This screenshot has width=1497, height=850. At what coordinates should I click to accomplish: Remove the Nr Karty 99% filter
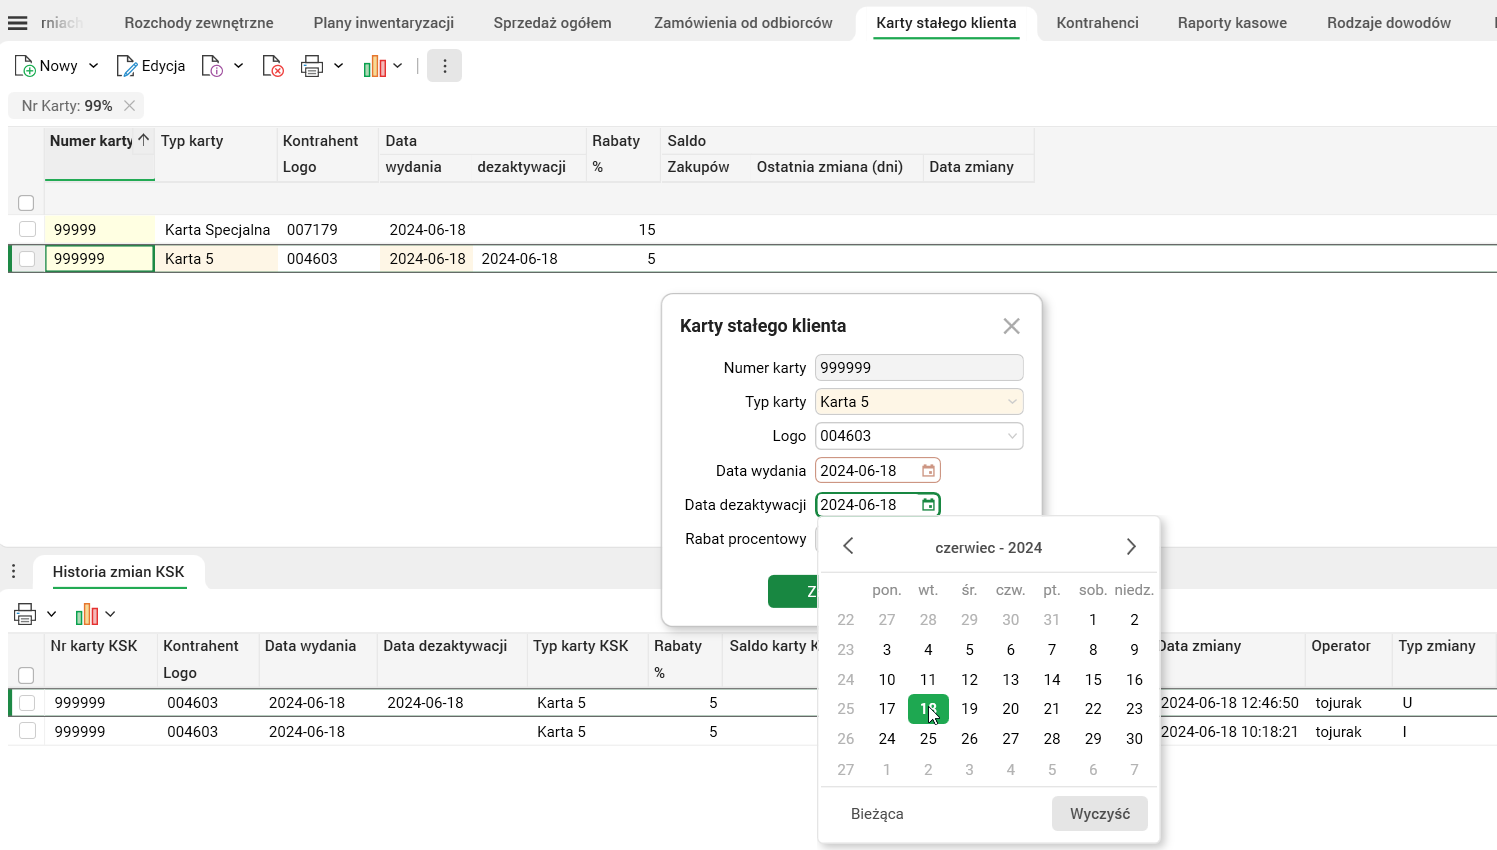(x=129, y=106)
